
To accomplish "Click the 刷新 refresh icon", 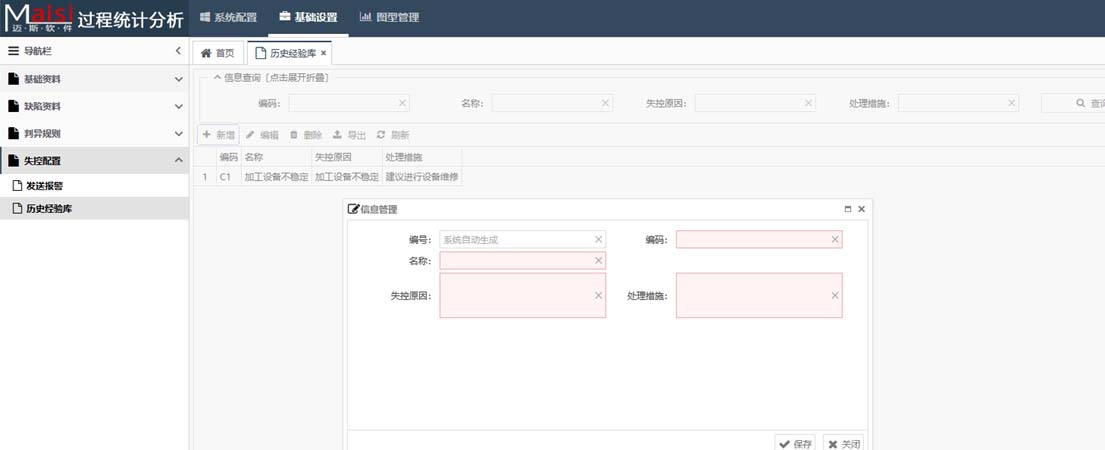I will (x=381, y=135).
